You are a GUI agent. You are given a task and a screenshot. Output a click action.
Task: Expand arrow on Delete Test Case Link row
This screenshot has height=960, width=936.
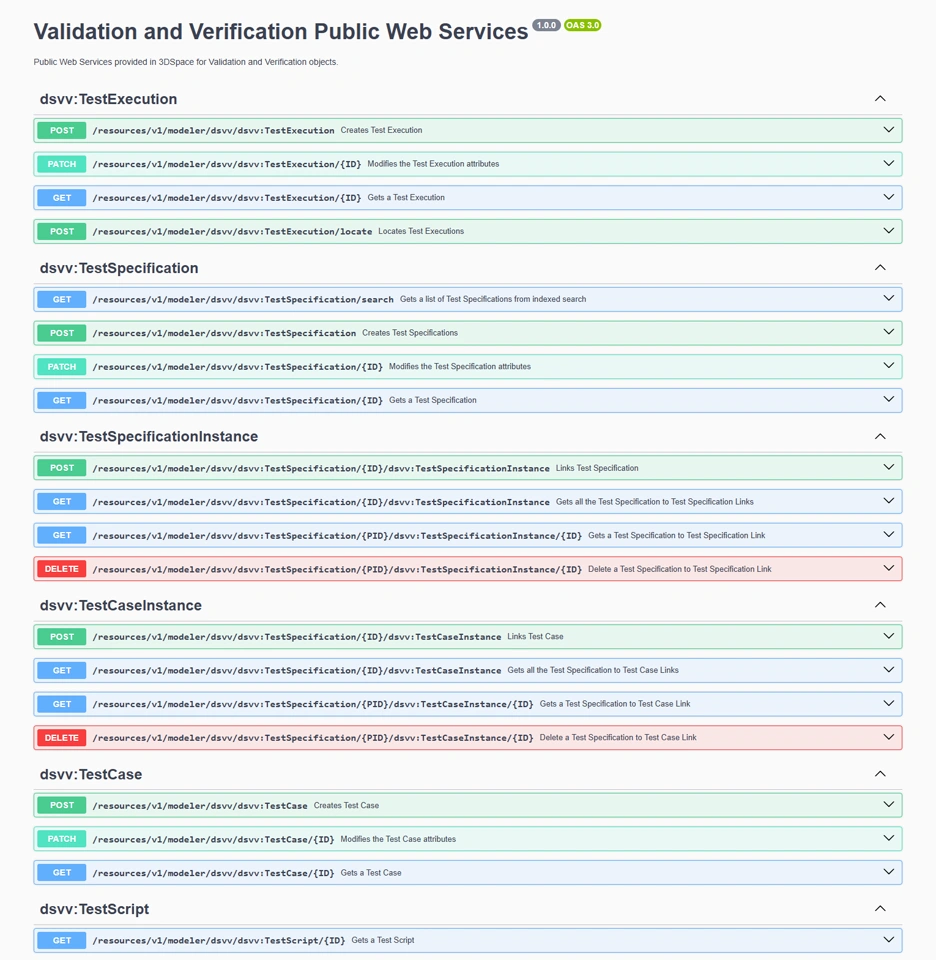click(888, 737)
